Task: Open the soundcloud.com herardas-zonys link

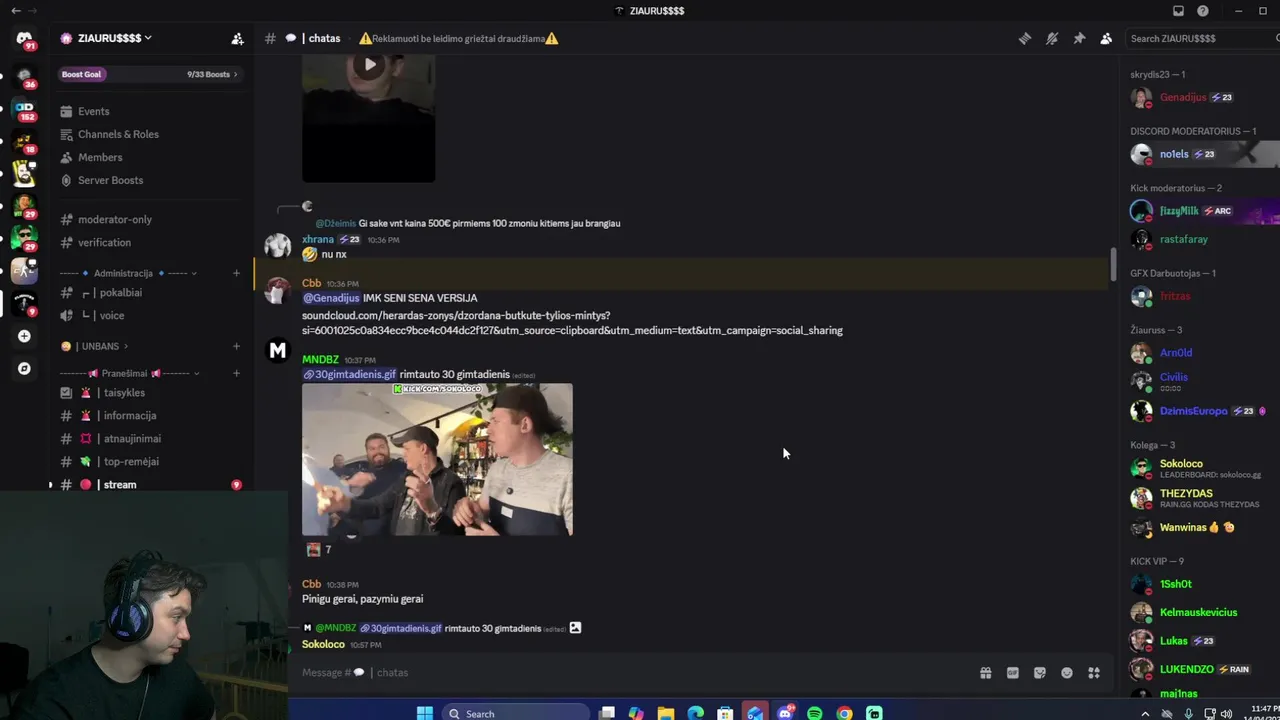Action: pos(572,323)
